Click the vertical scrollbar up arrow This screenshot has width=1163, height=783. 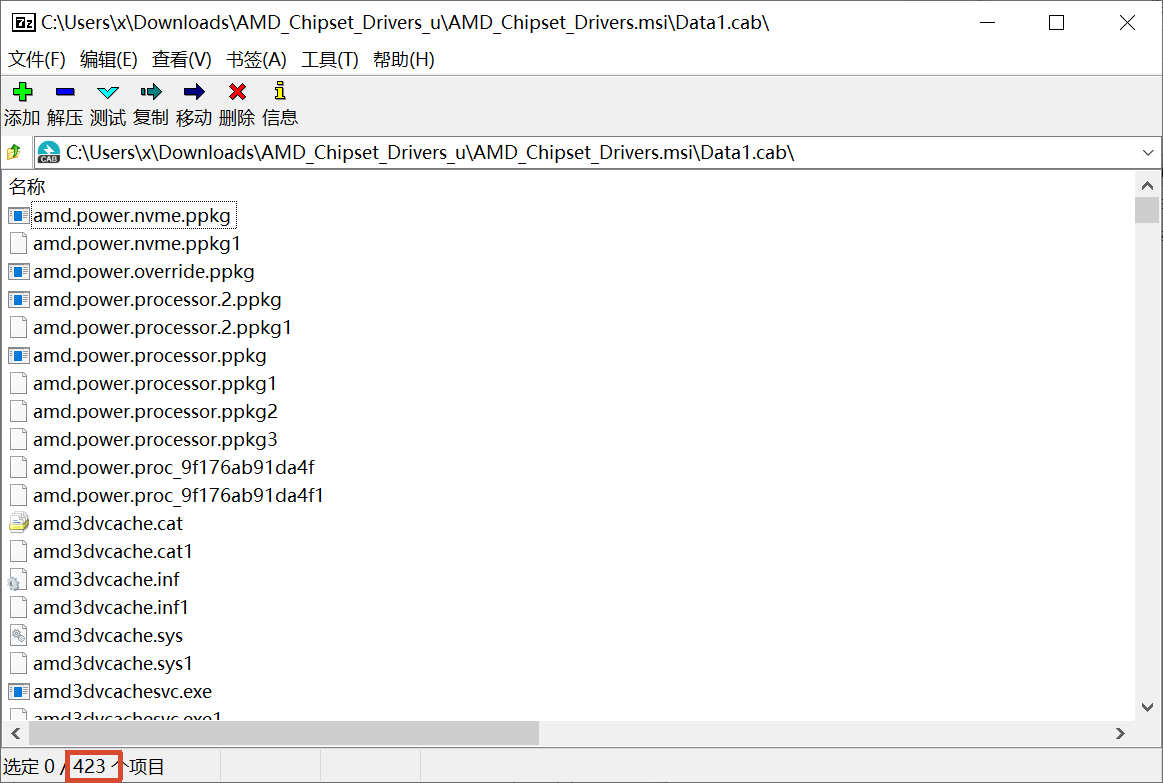point(1147,185)
